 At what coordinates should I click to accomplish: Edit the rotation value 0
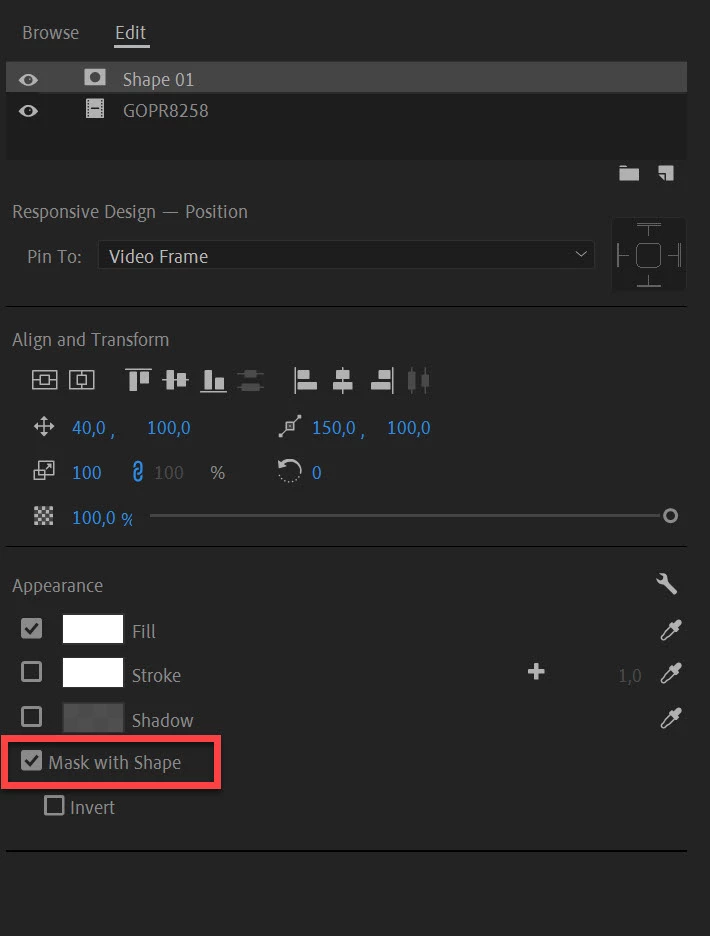click(316, 473)
